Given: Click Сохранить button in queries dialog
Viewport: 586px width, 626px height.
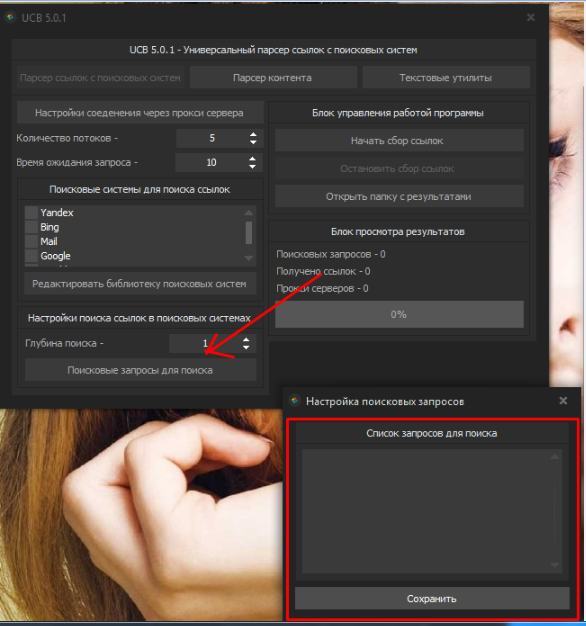Looking at the screenshot, I should tap(432, 598).
